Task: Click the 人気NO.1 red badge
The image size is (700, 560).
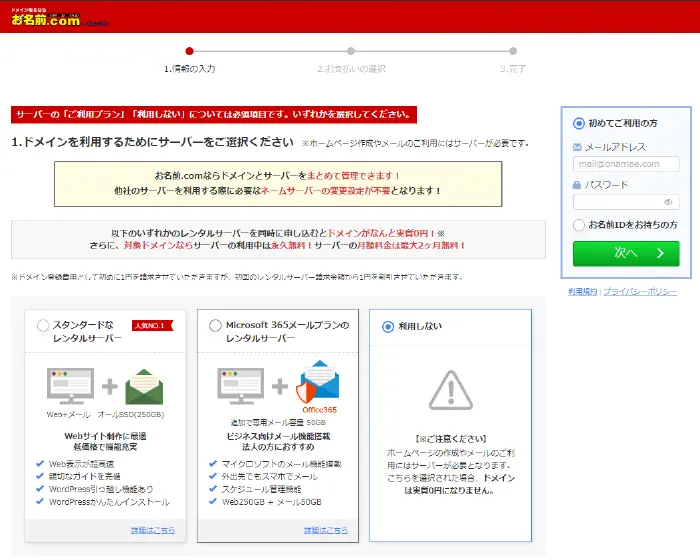Action: (152, 326)
